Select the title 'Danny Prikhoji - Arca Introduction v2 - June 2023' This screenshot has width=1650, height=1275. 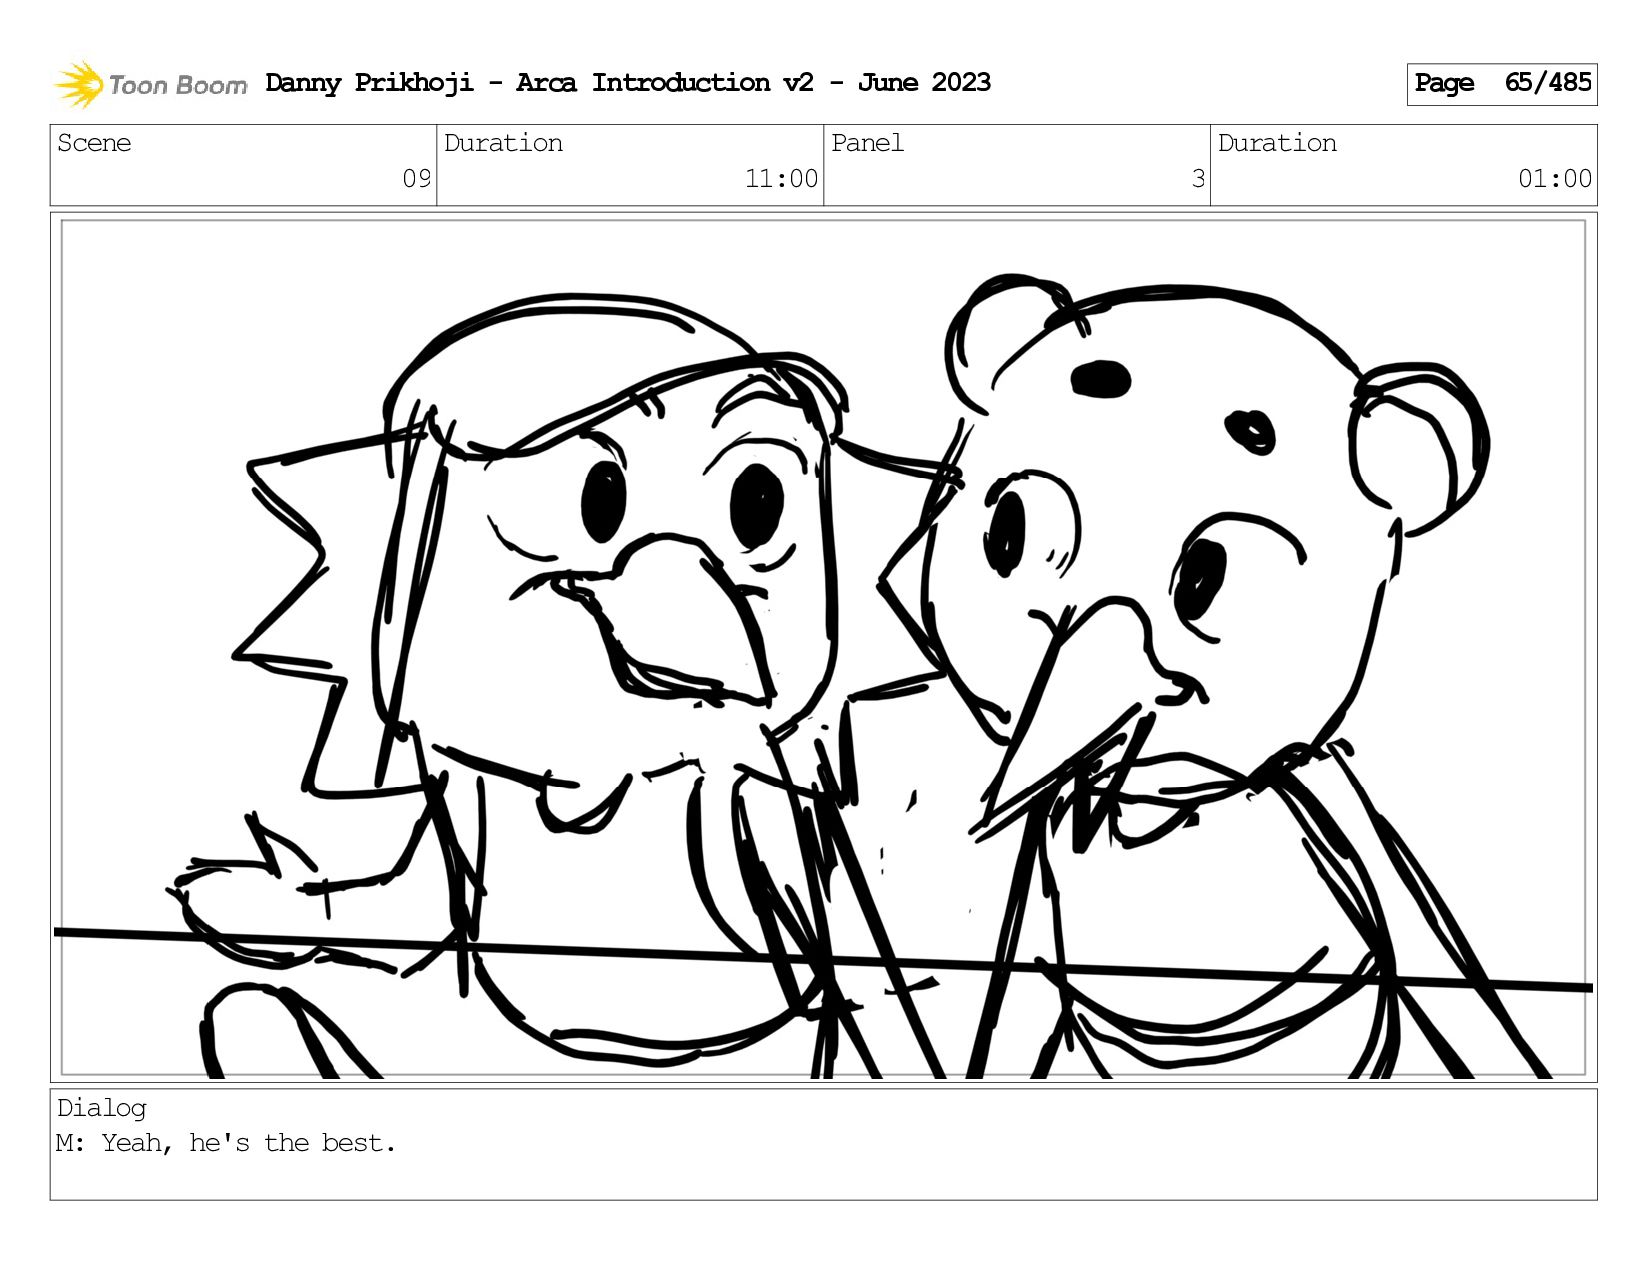pos(628,83)
